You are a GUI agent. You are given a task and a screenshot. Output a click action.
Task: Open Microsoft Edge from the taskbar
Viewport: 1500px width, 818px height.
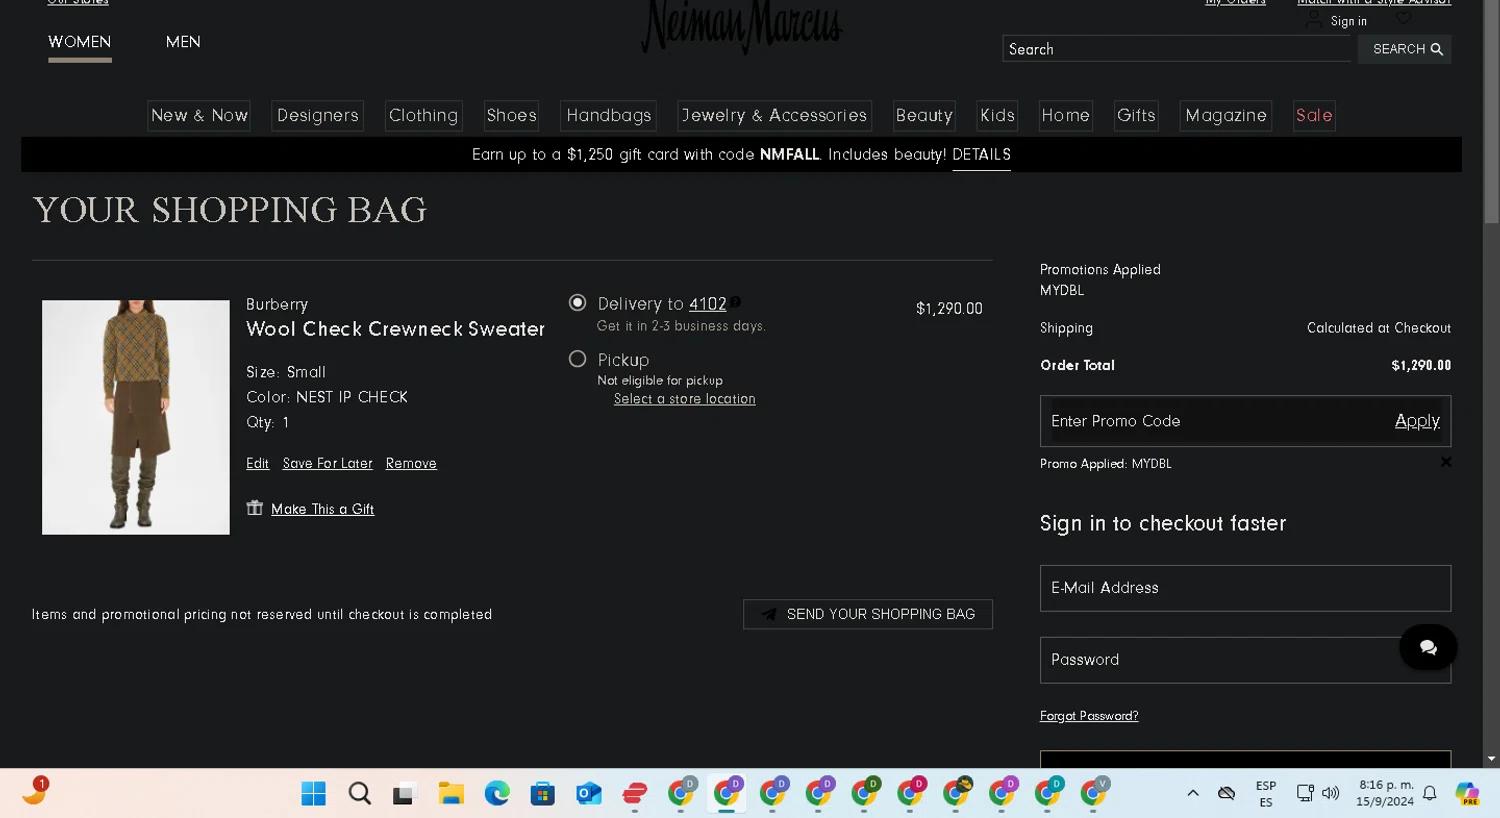[497, 794]
